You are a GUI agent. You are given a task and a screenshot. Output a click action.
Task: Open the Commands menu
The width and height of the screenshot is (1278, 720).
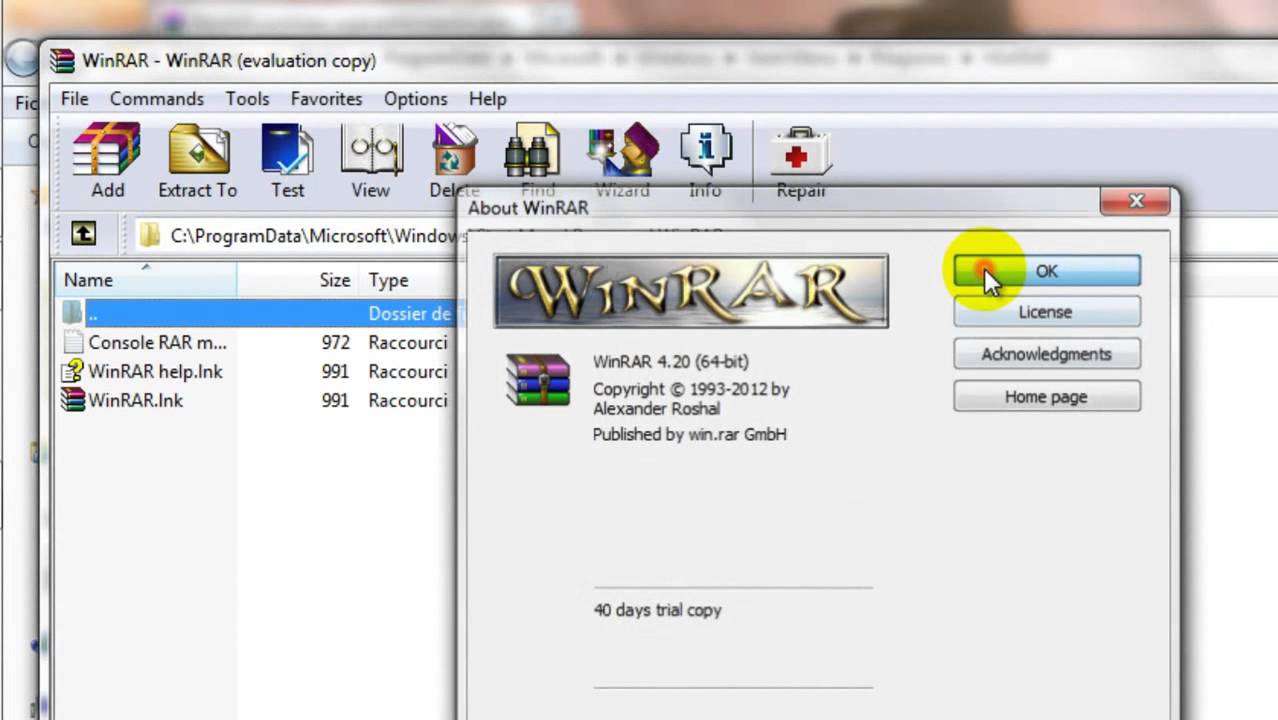[x=157, y=99]
